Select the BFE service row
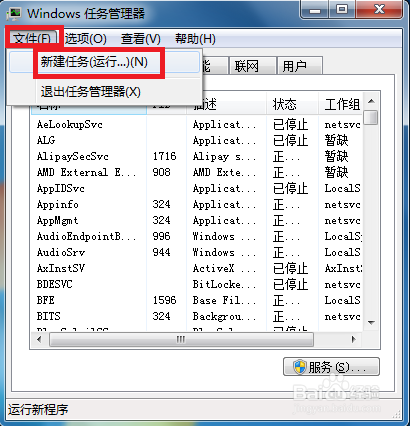The width and height of the screenshot is (410, 426). pyautogui.click(x=197, y=300)
